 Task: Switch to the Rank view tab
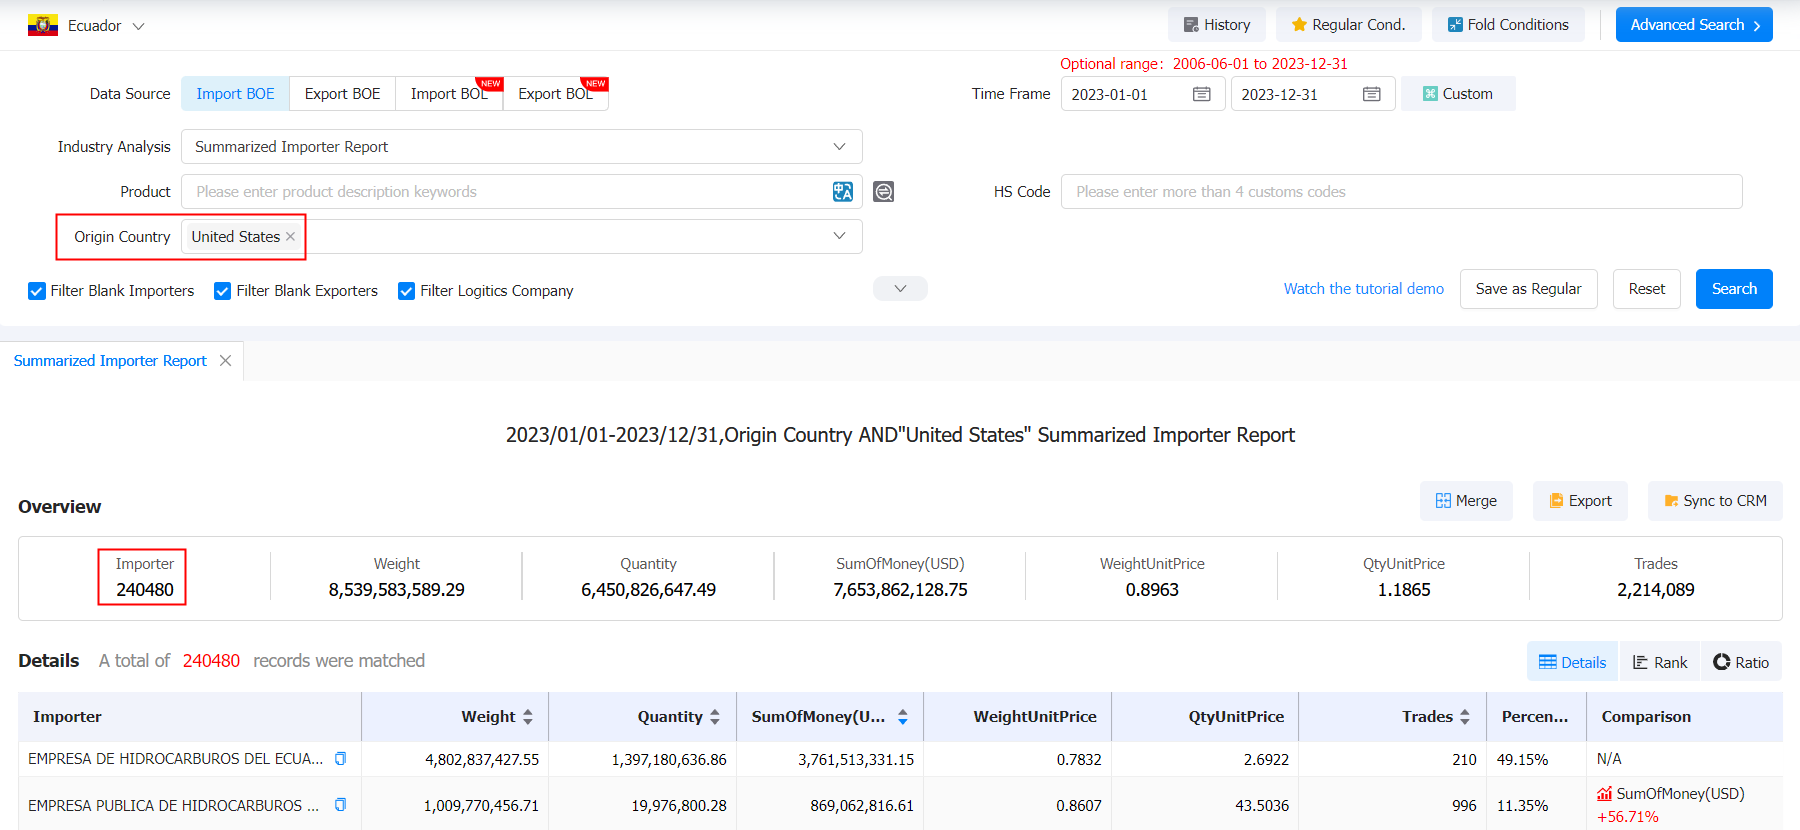coord(1660,662)
